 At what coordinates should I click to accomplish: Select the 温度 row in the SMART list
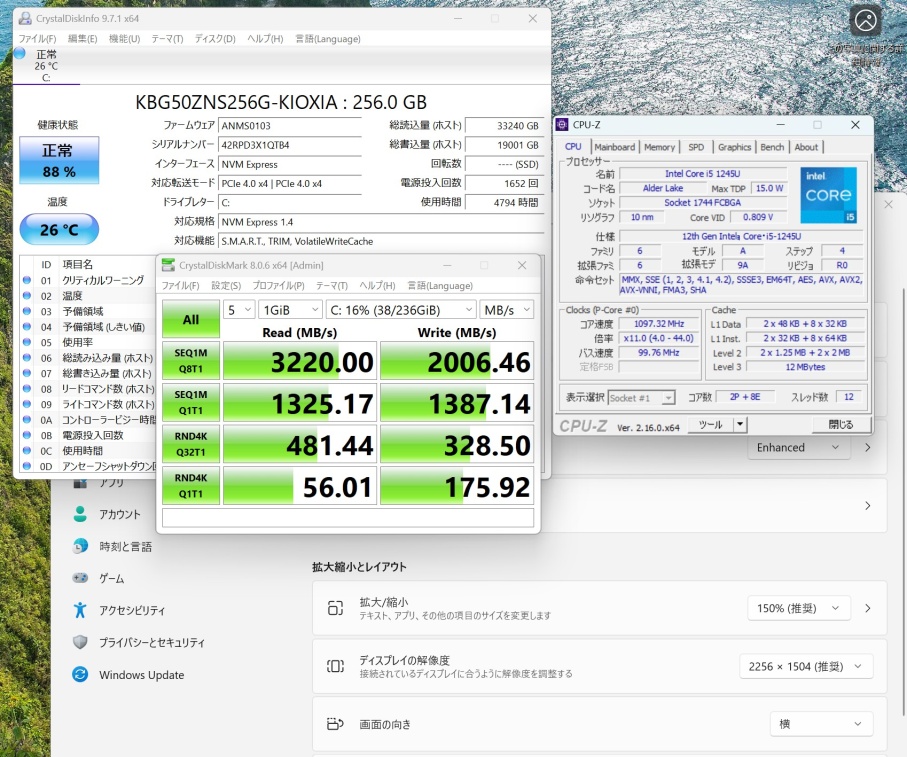click(x=73, y=296)
